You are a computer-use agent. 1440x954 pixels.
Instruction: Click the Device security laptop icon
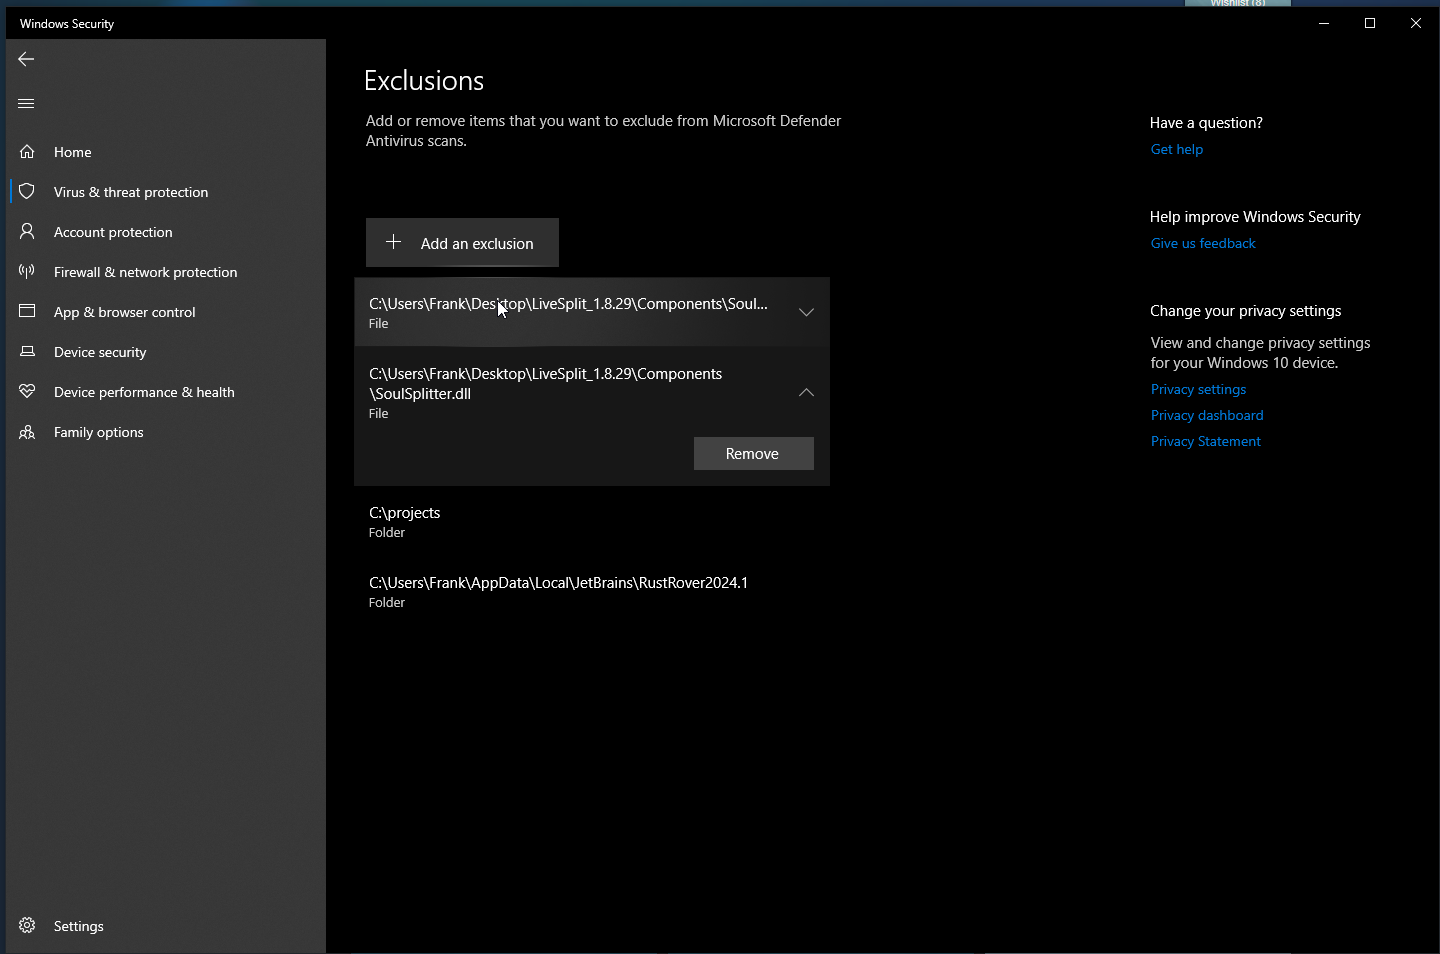coord(27,351)
